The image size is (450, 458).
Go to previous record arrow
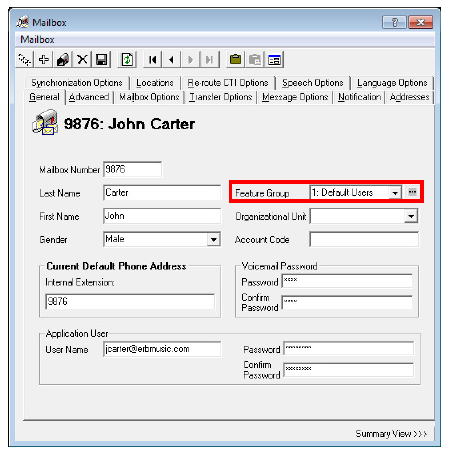[172, 60]
